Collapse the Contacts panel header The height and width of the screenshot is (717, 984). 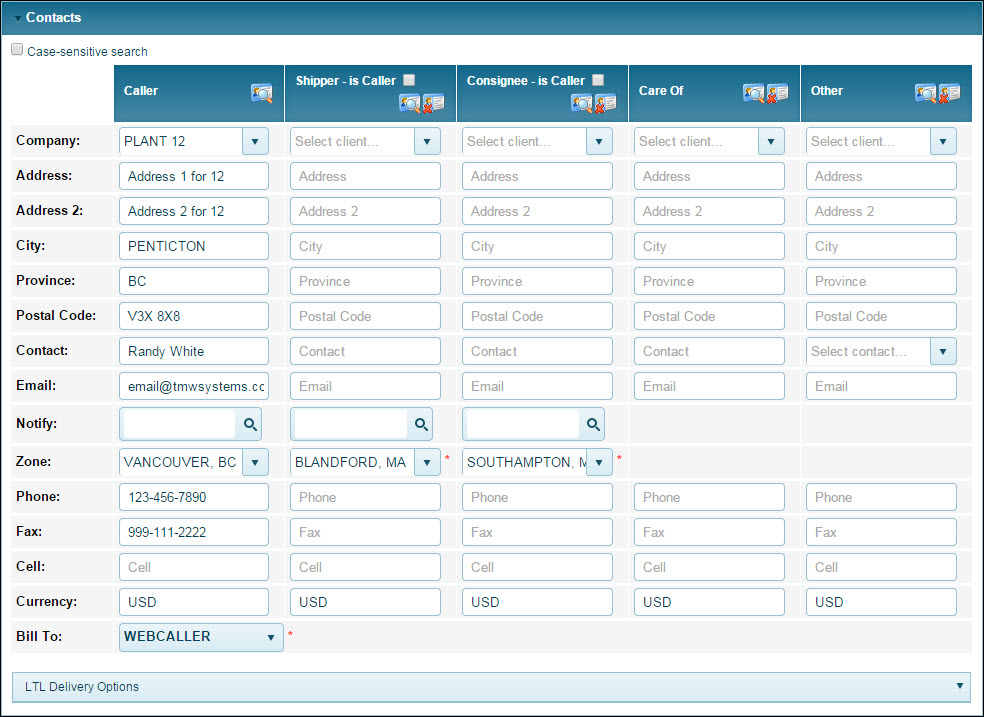coord(18,18)
